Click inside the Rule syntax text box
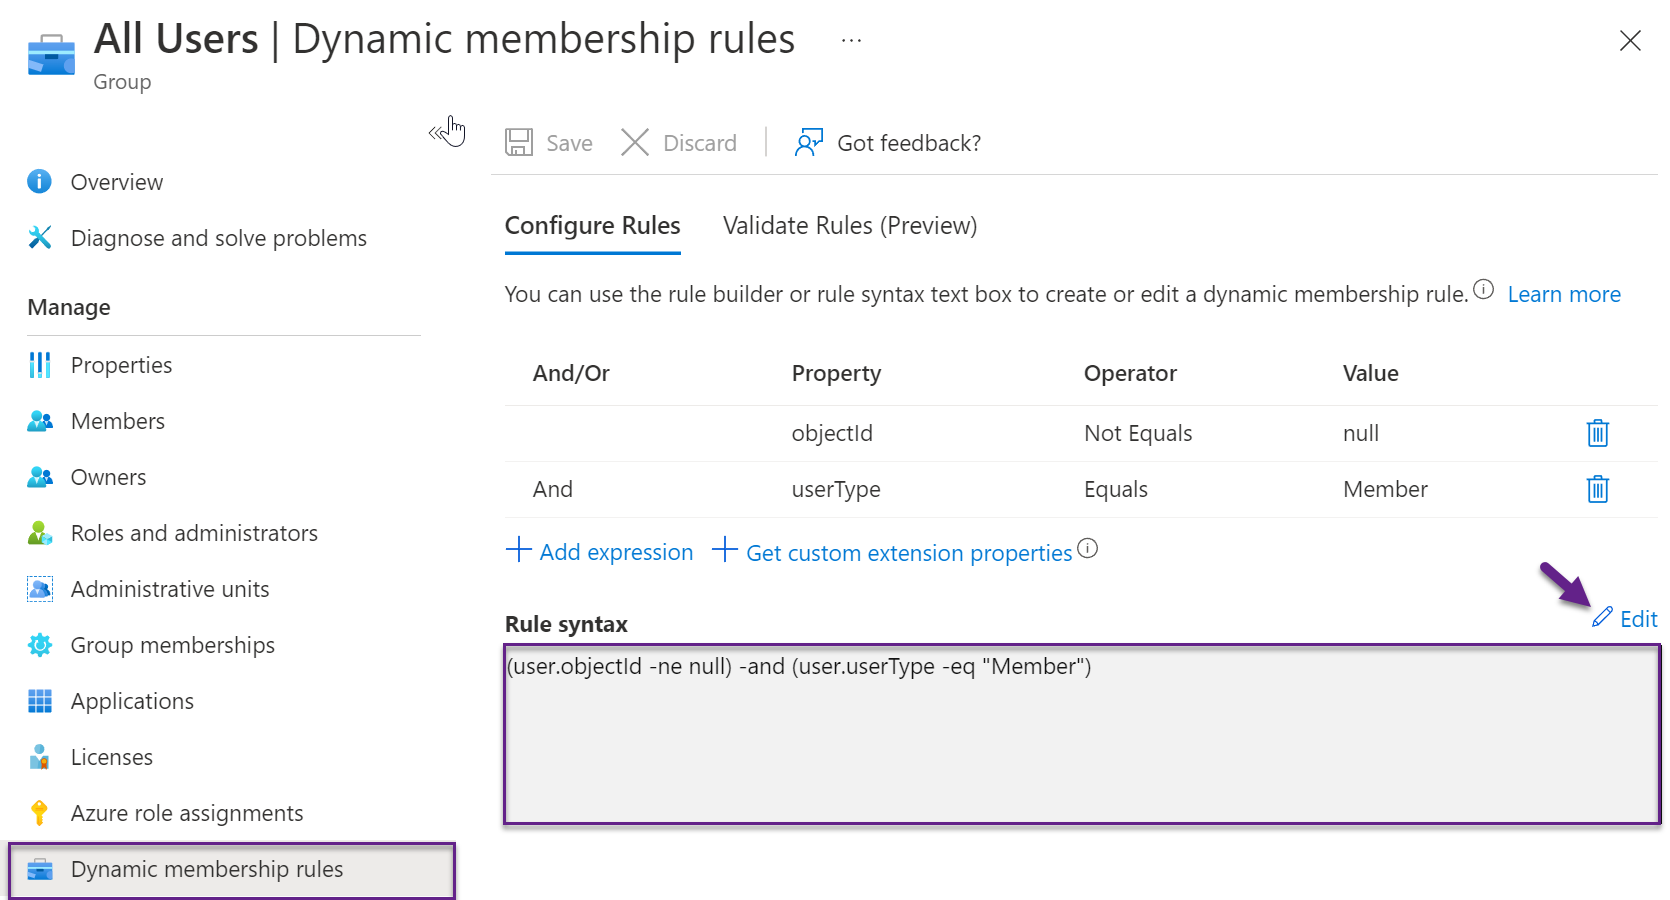Screen dimensions: 1670x900 tap(1082, 734)
